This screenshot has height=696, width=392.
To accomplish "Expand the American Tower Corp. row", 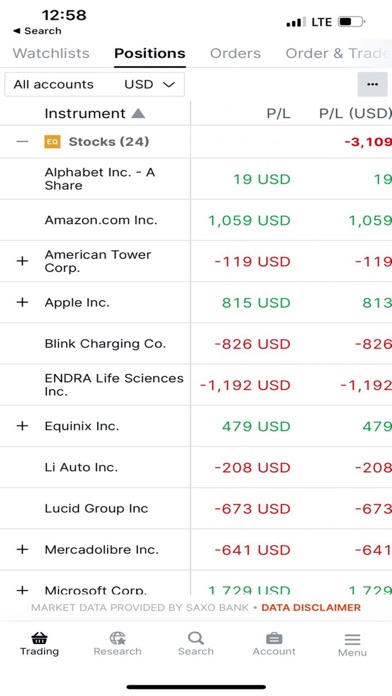I will point(22,261).
